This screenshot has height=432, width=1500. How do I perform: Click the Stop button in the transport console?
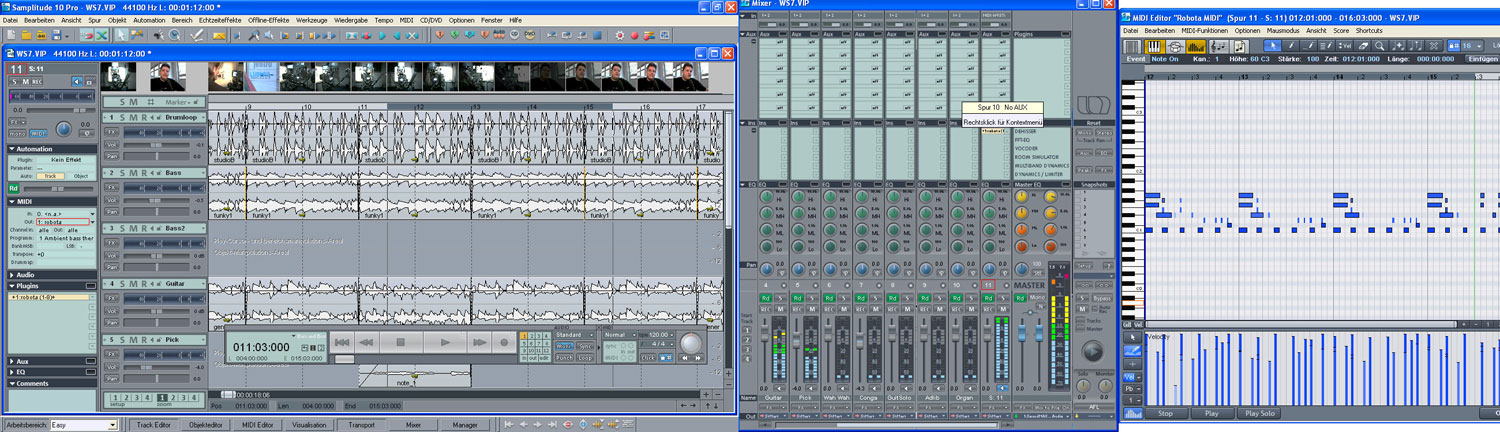400,343
